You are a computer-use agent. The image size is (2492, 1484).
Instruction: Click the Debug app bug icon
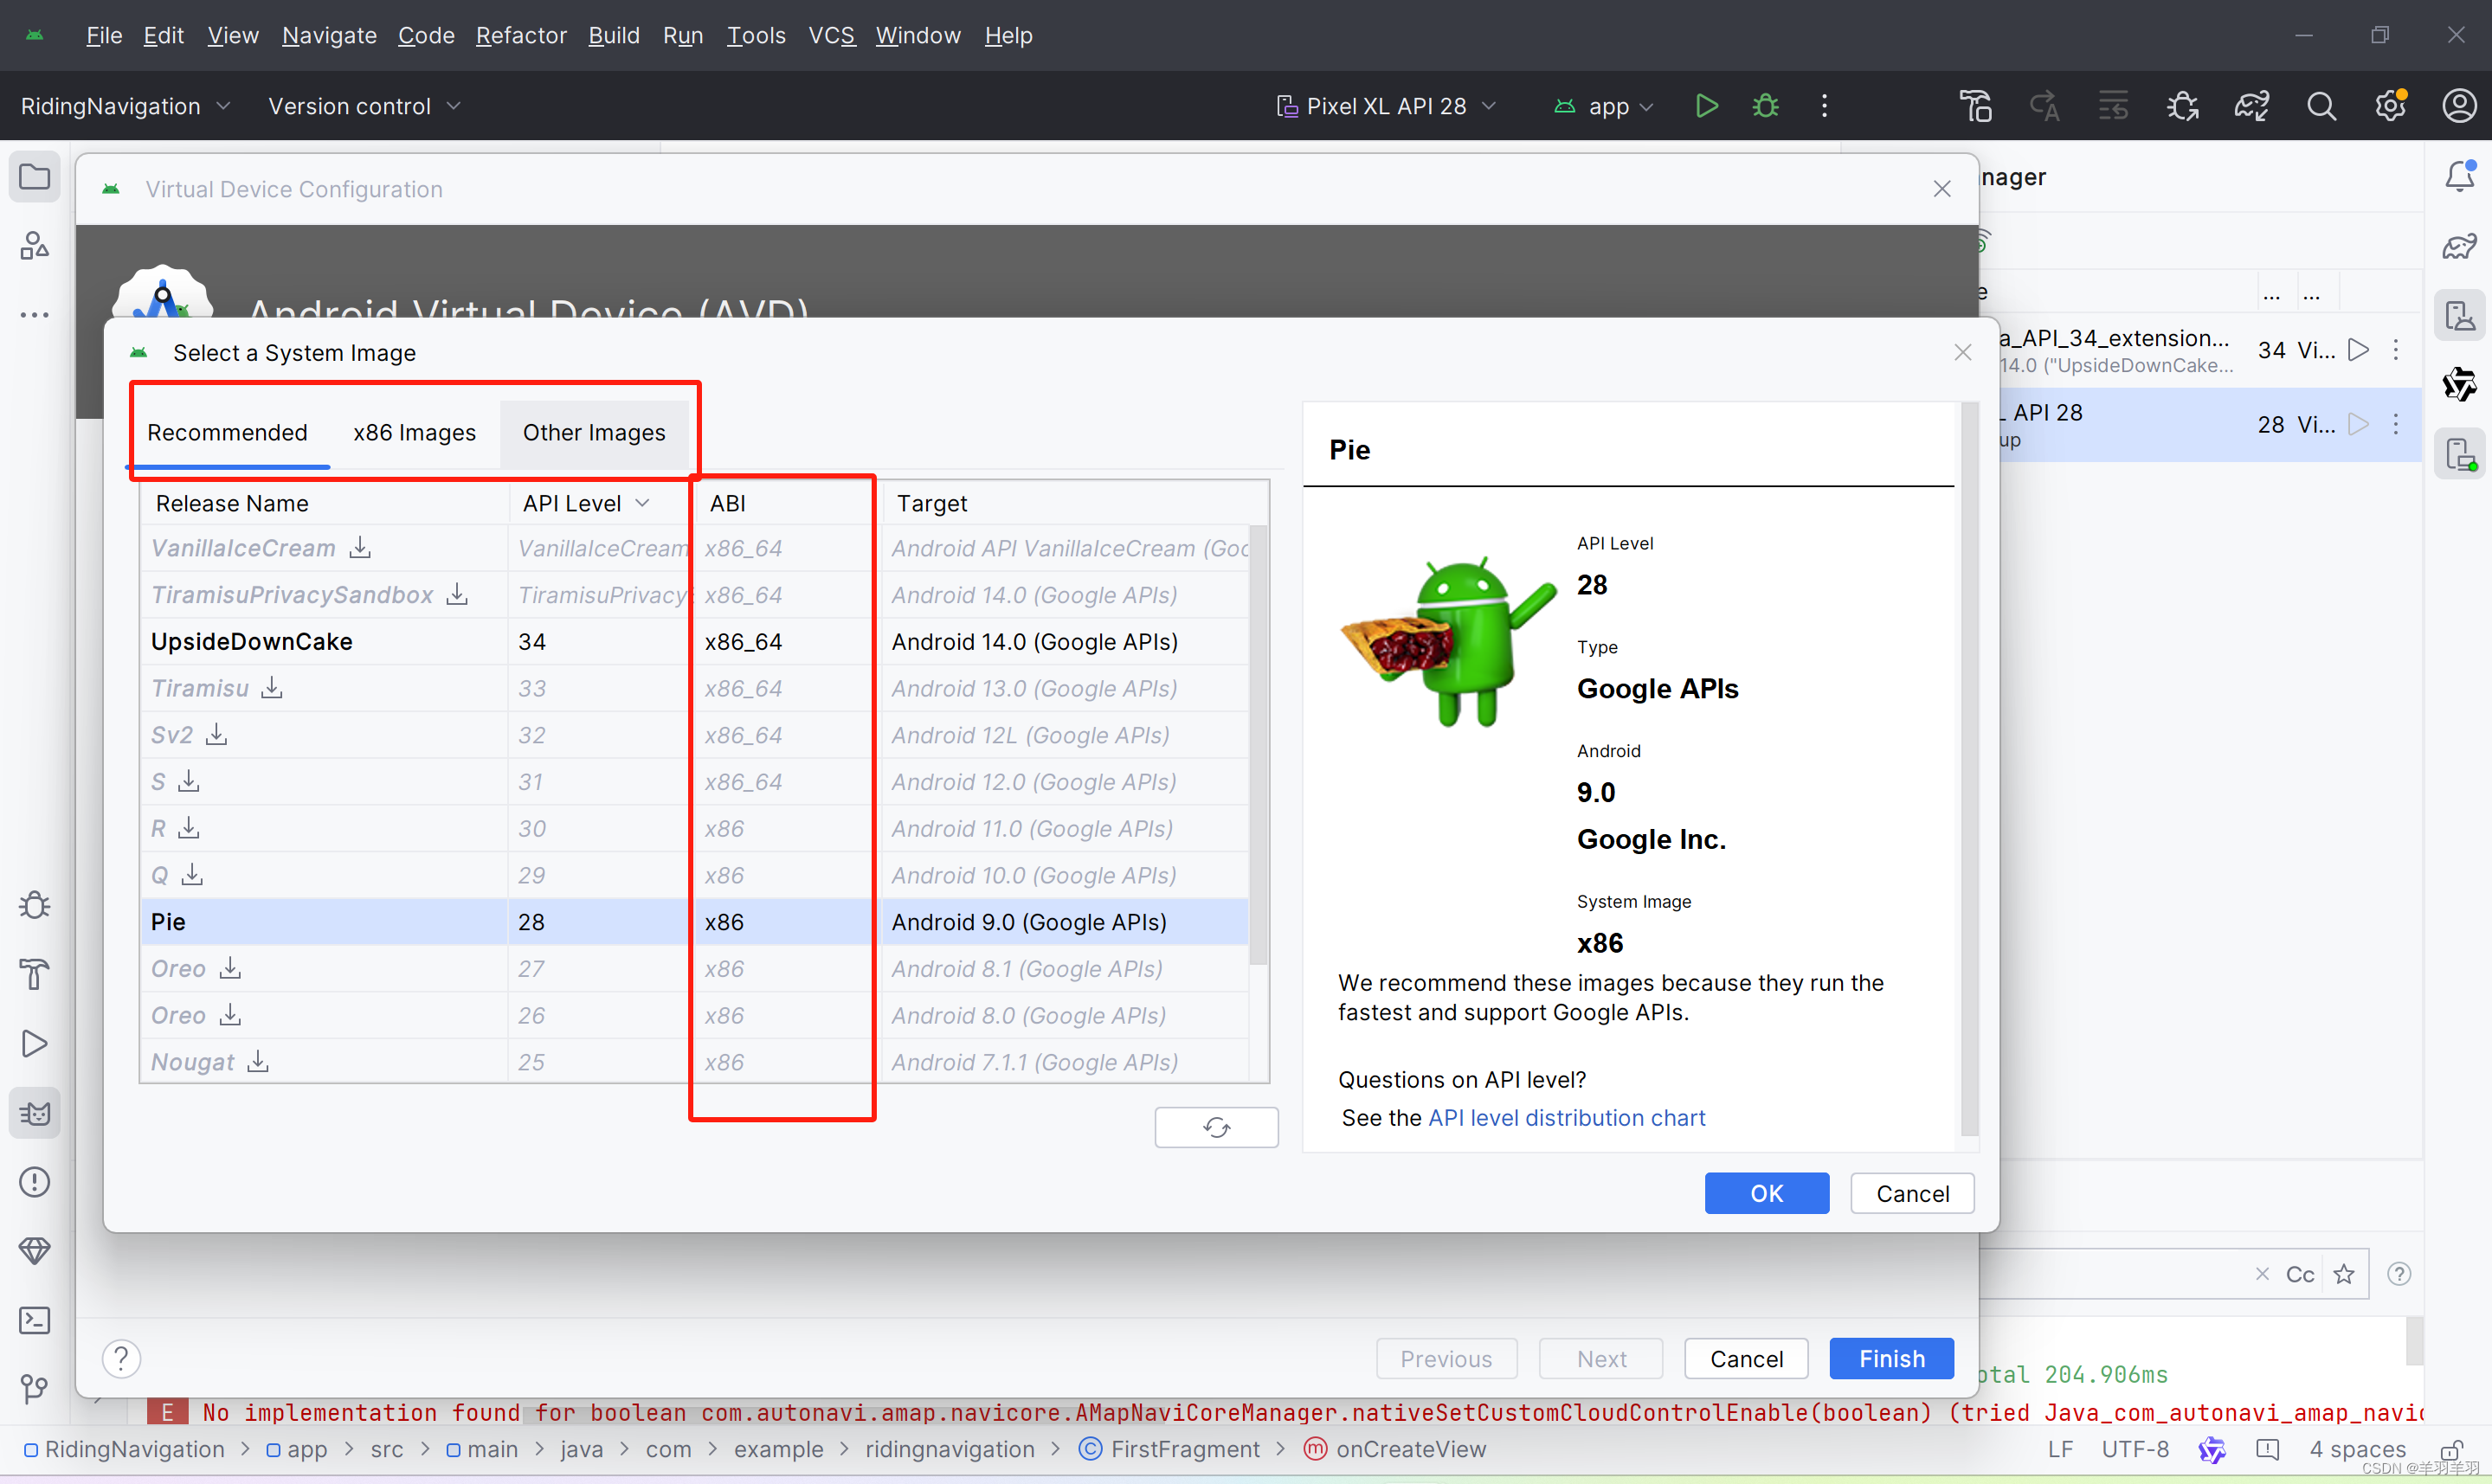pos(1766,105)
